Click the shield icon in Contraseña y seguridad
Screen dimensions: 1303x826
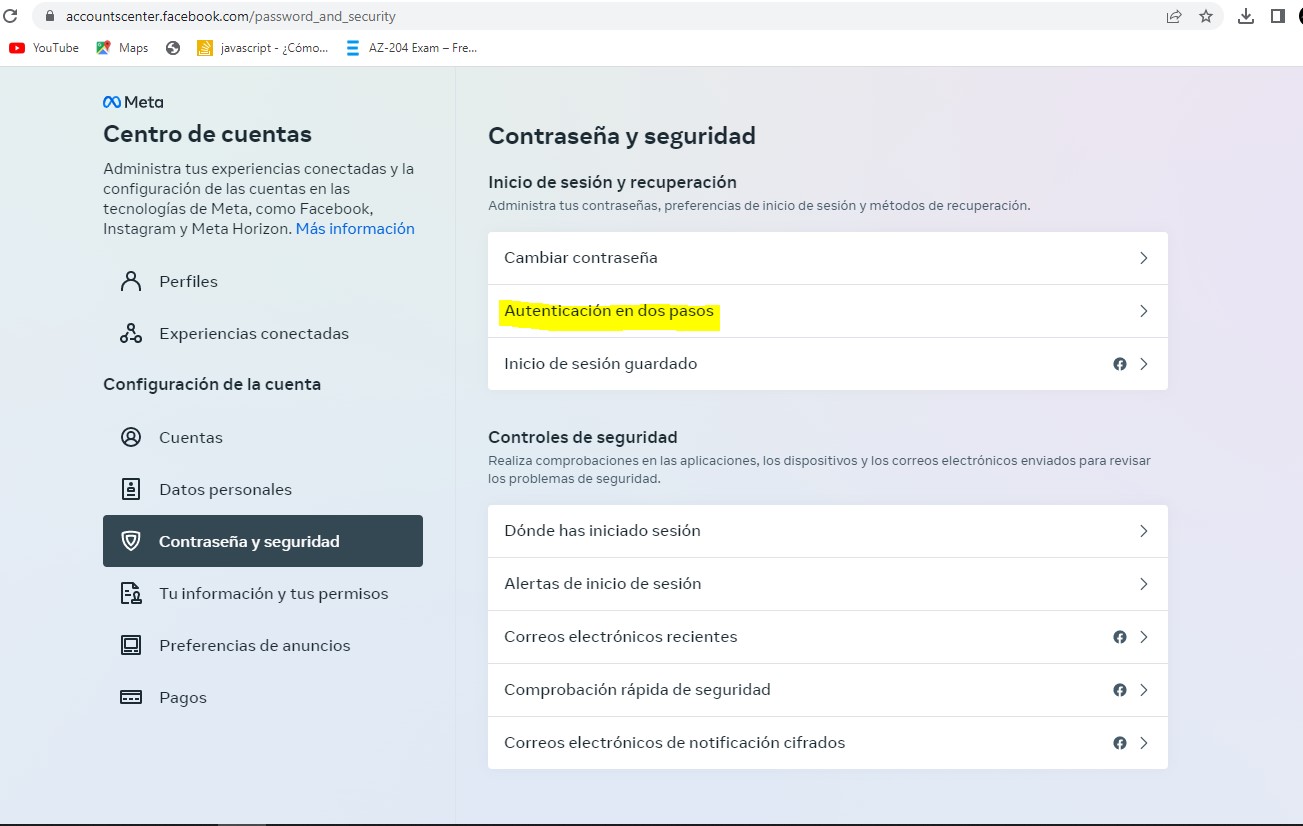tap(131, 541)
